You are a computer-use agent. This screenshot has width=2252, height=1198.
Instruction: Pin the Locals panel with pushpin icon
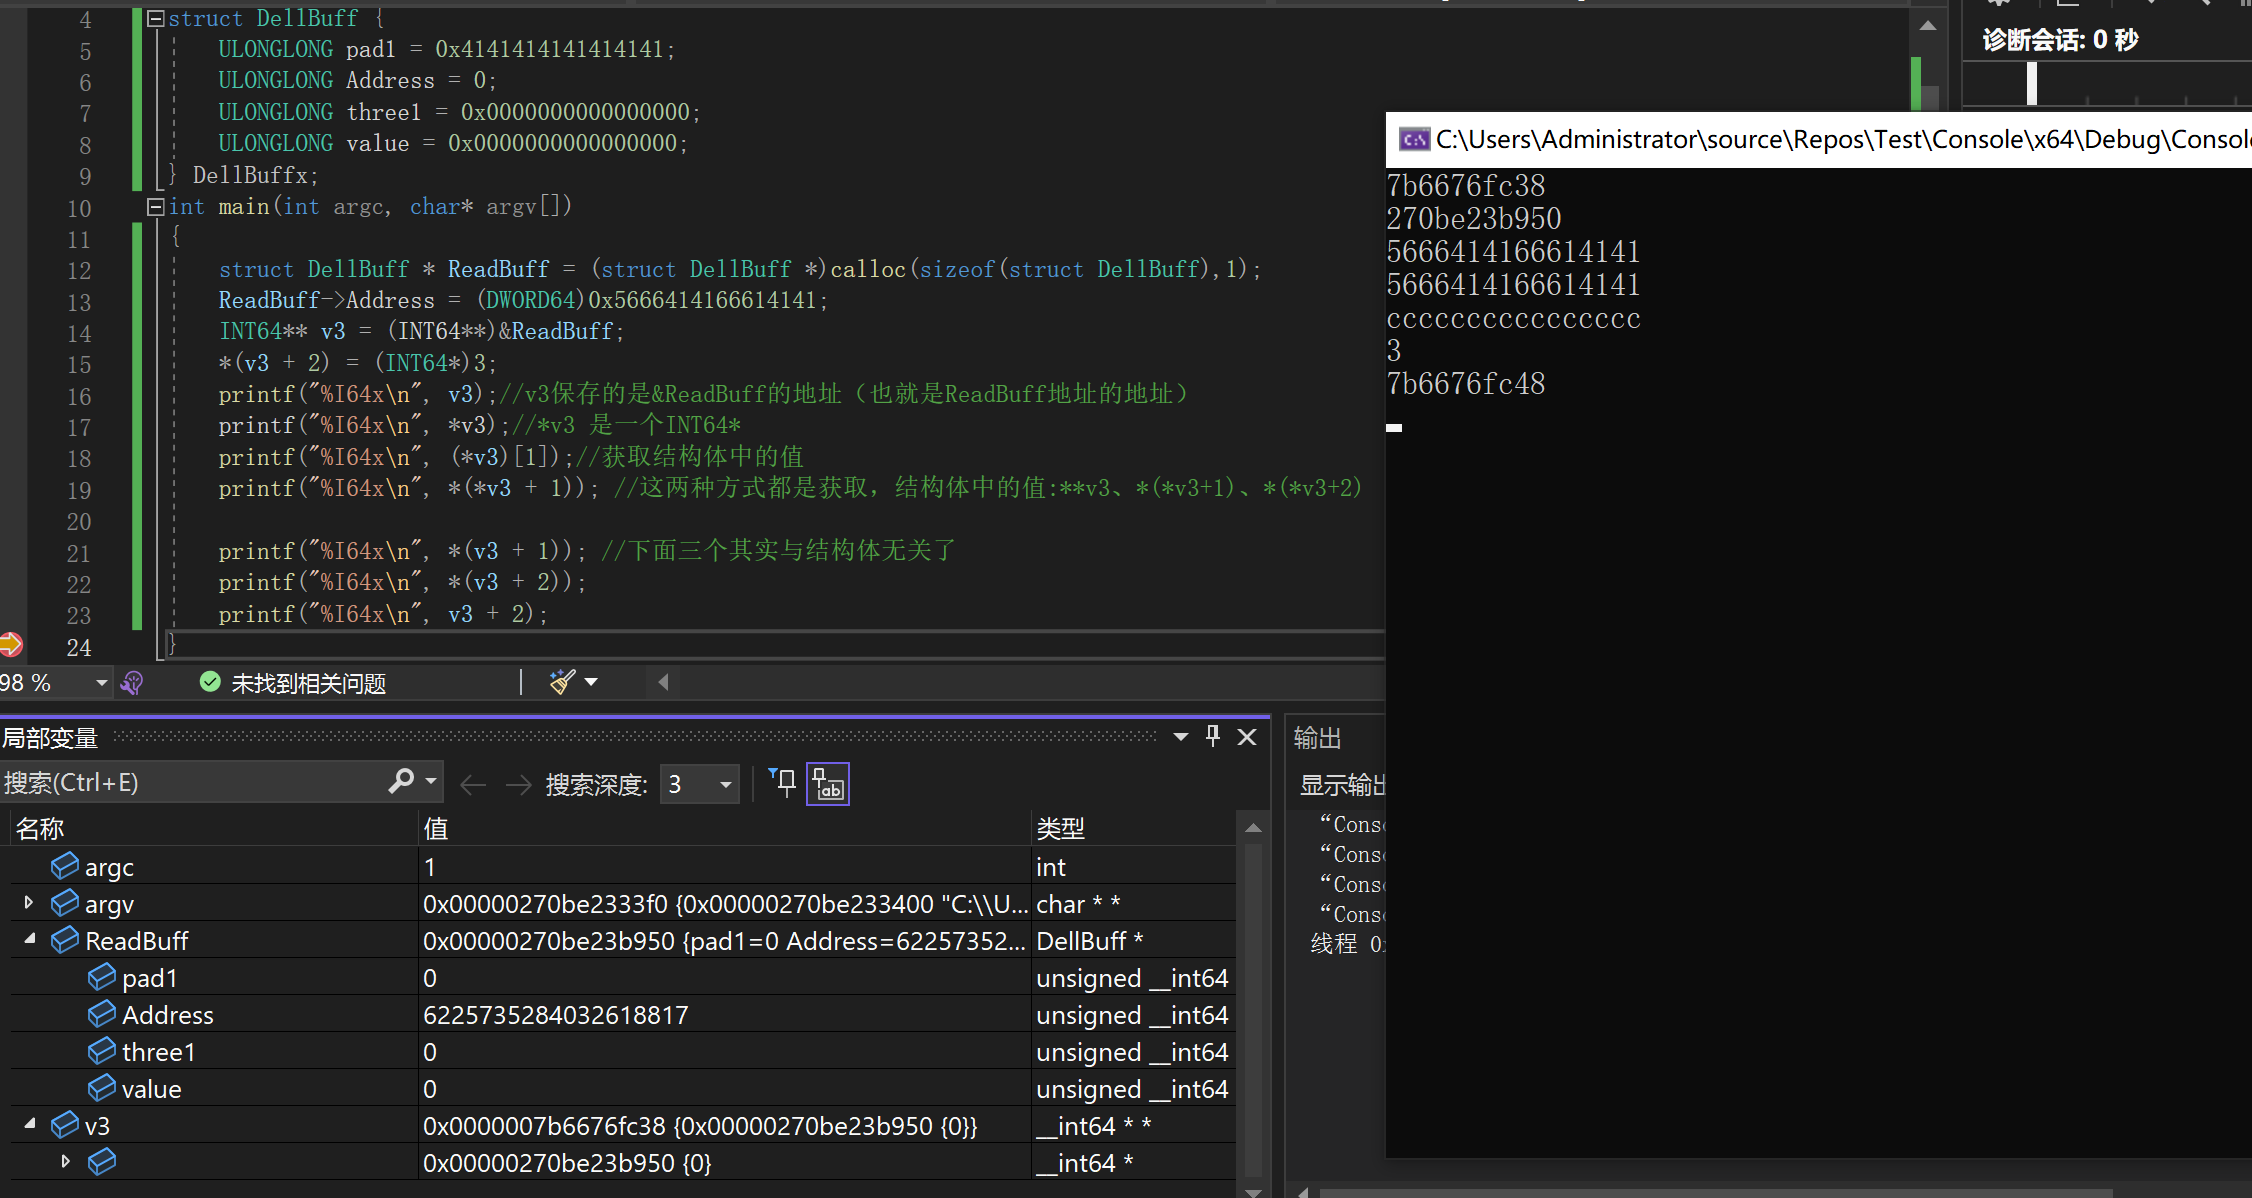pyautogui.click(x=1213, y=737)
